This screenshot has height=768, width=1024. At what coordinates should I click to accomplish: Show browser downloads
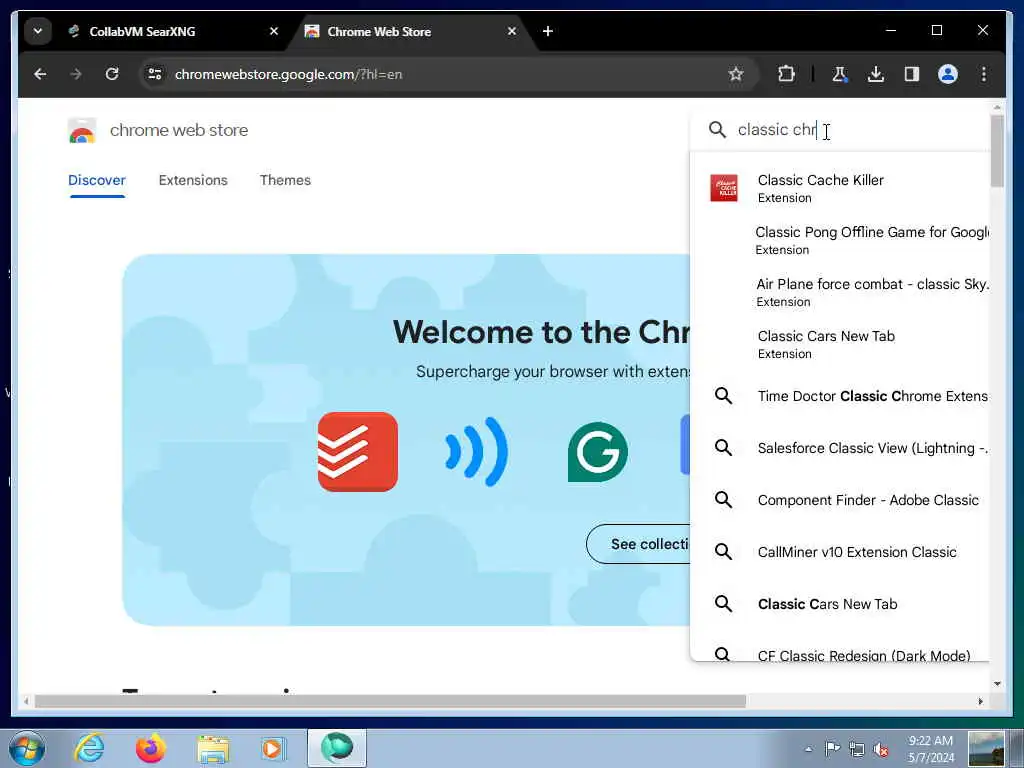(x=876, y=74)
